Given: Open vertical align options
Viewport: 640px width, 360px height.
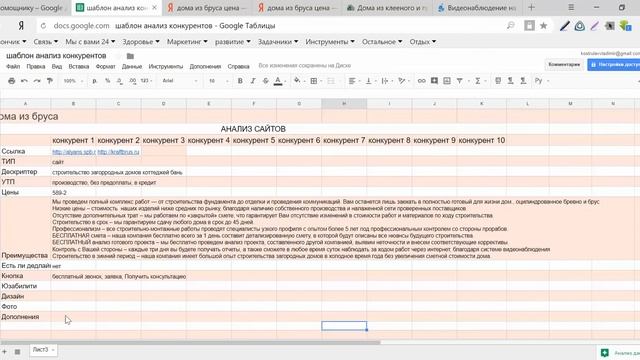Looking at the screenshot, I should pos(369,81).
